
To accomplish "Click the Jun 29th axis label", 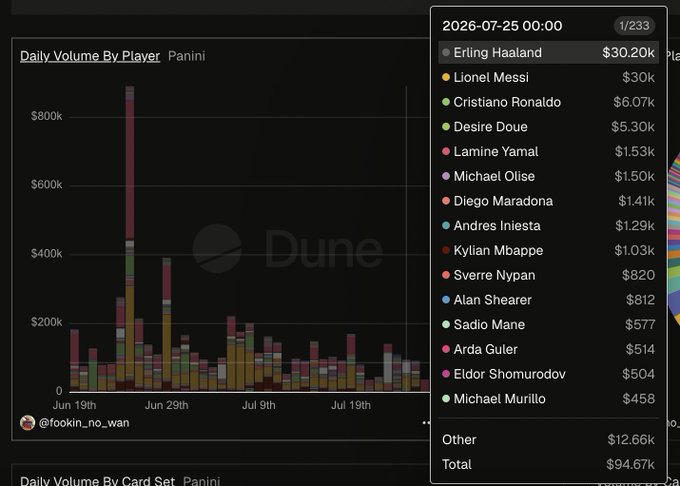I will coord(167,405).
